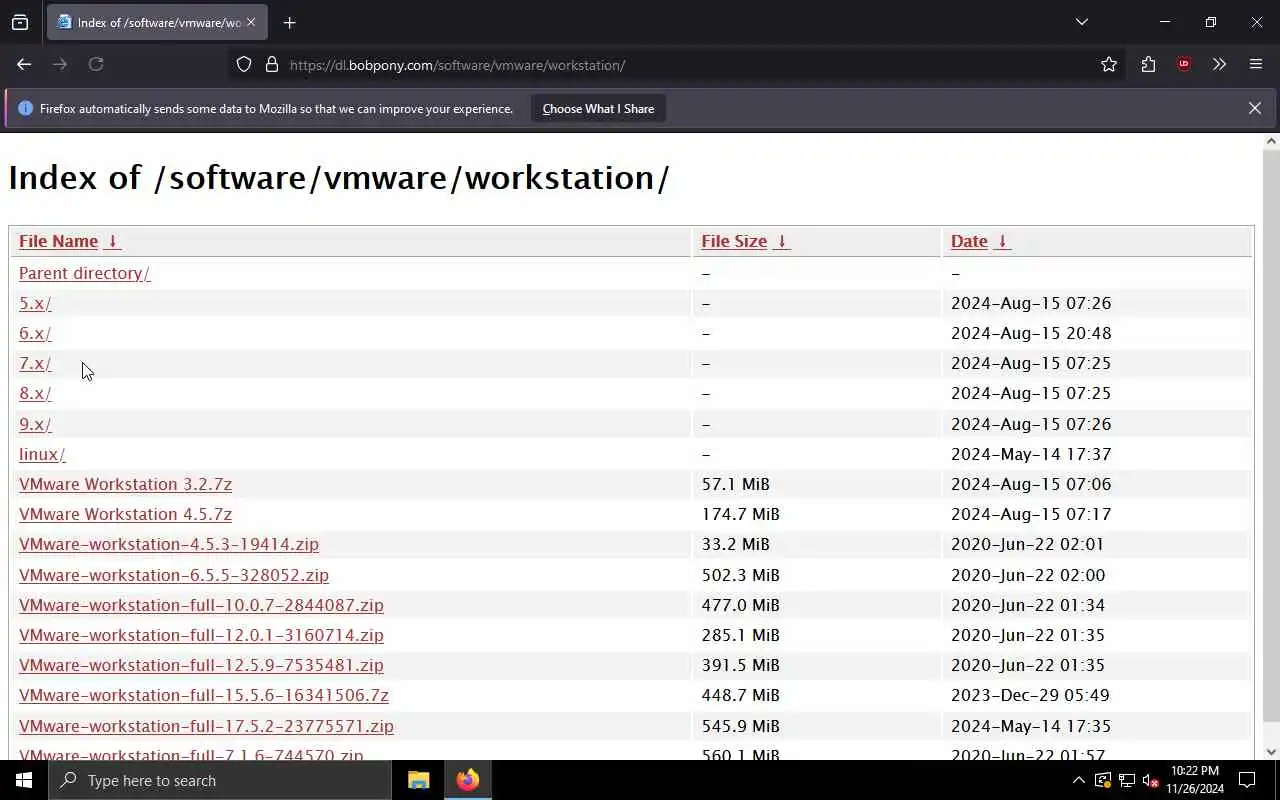Reload the current page
Viewport: 1280px width, 800px height.
96,64
